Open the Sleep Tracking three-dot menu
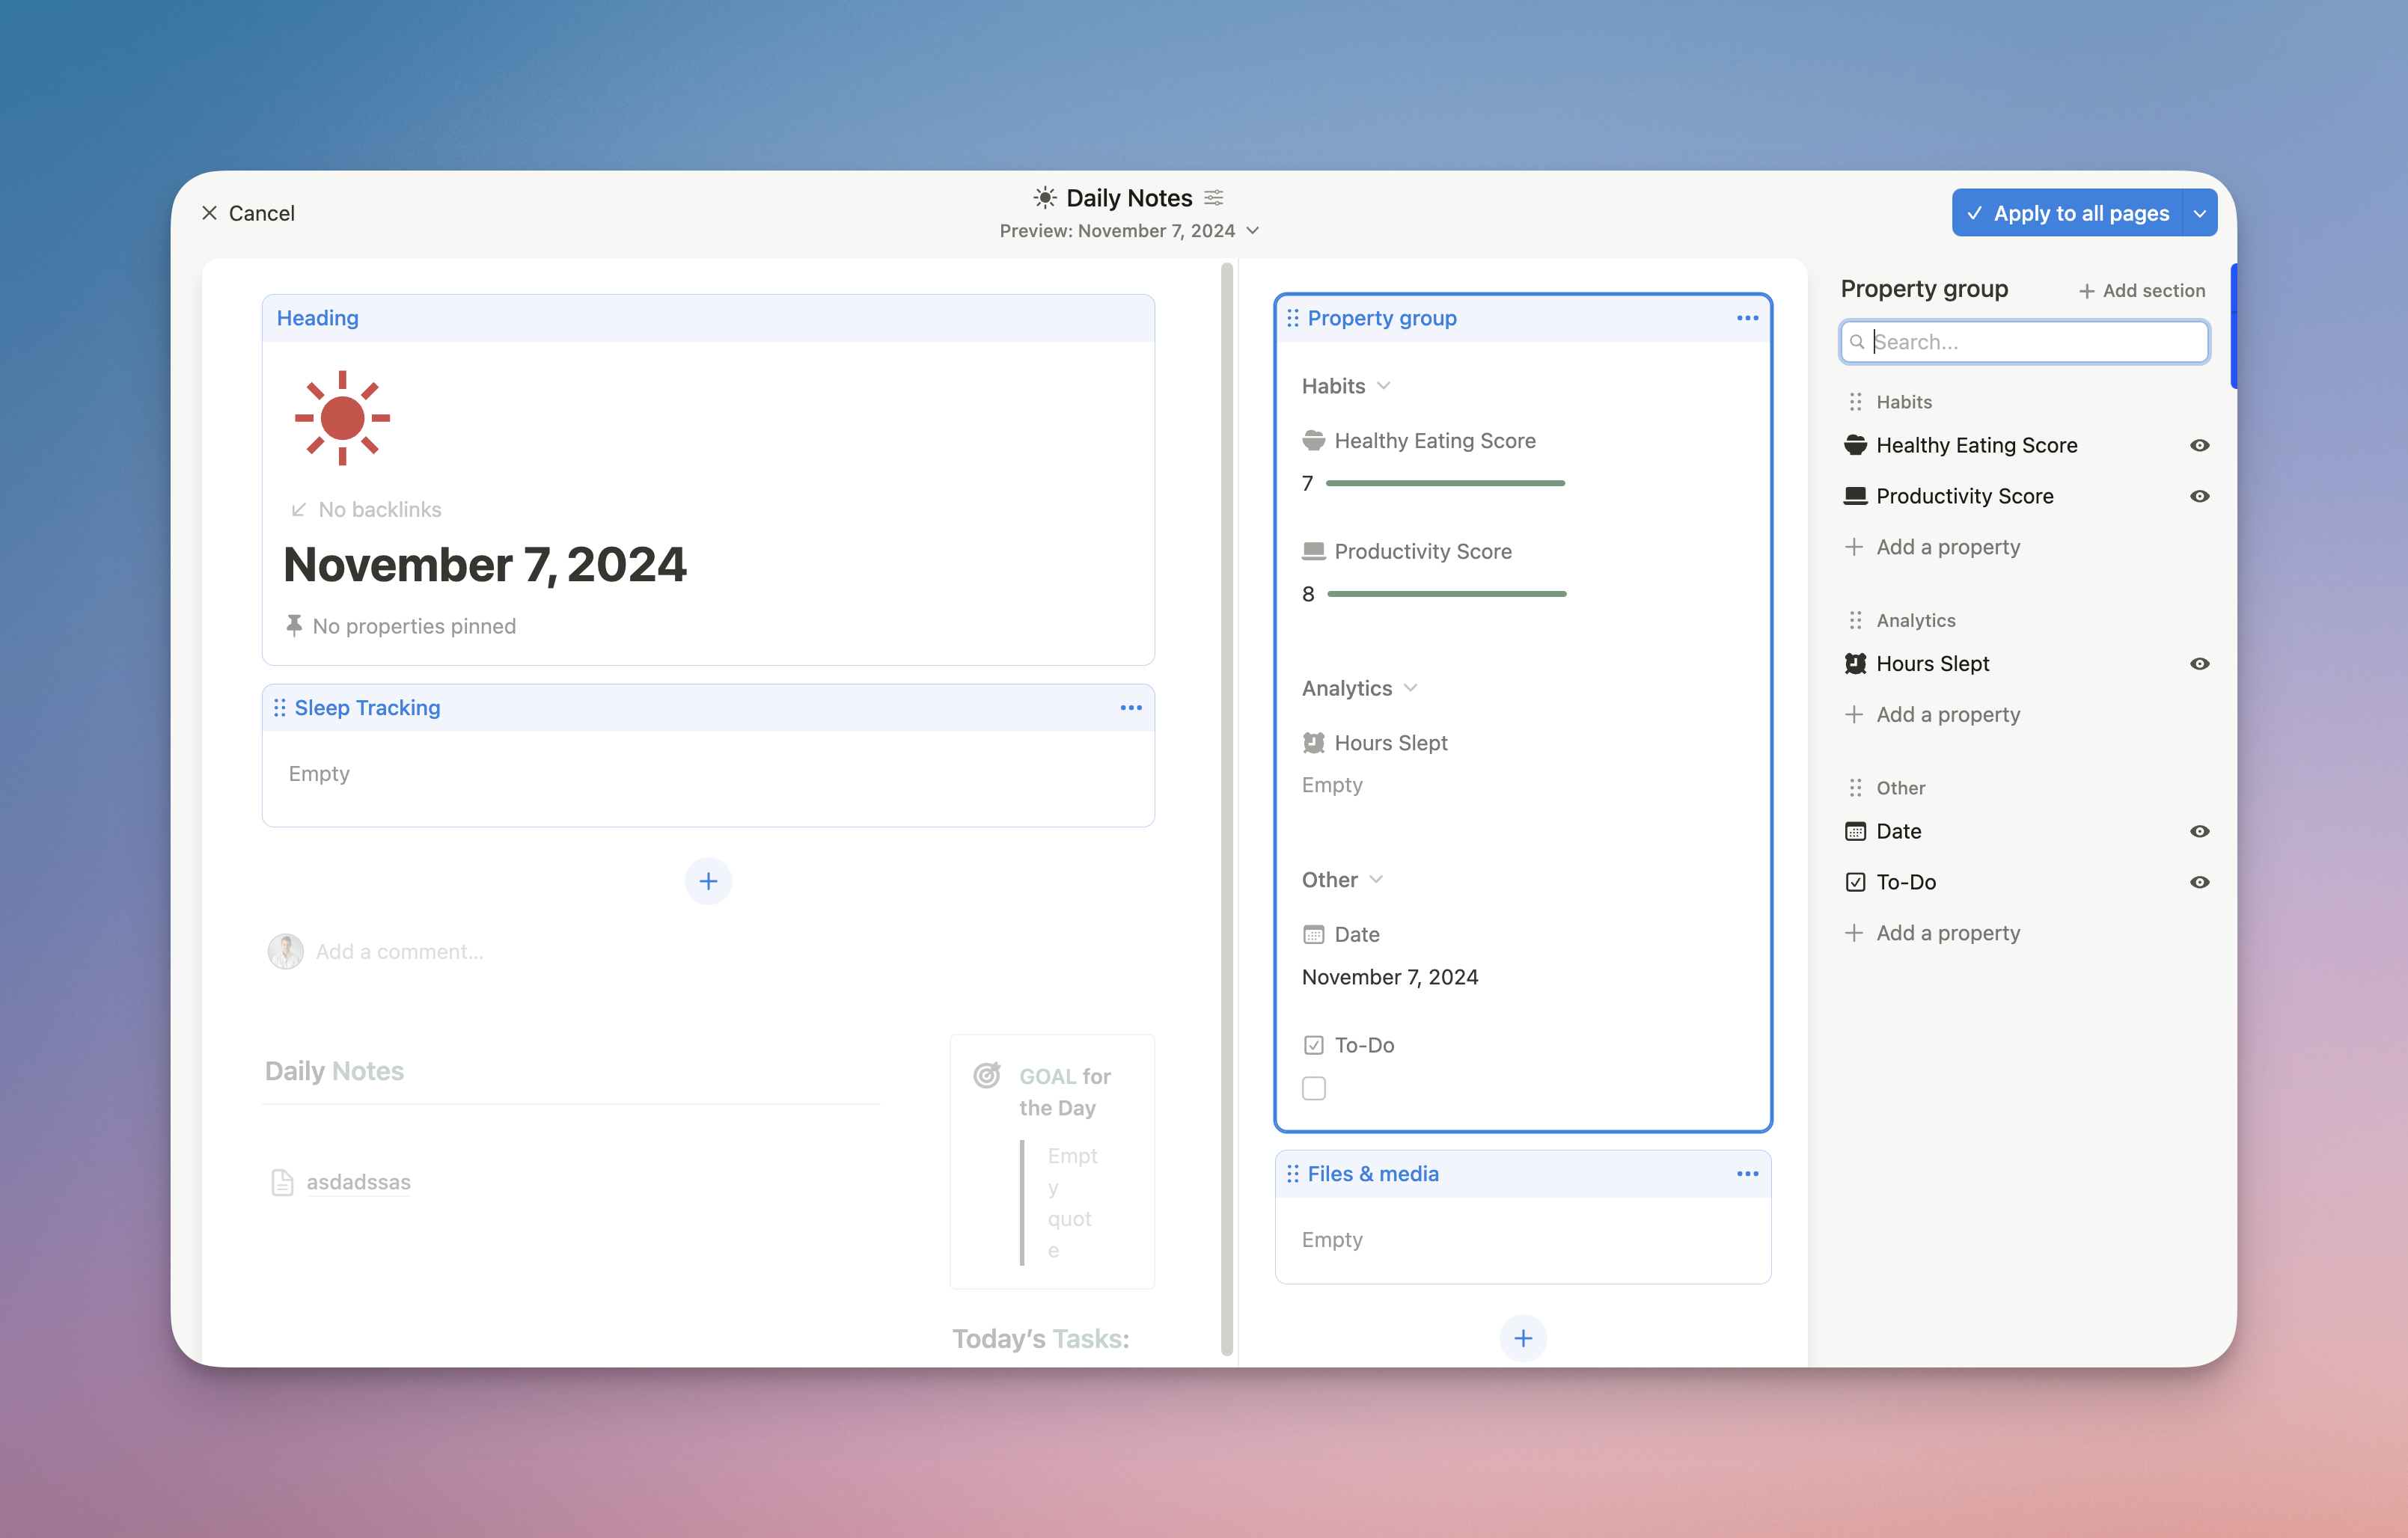 tap(1131, 708)
